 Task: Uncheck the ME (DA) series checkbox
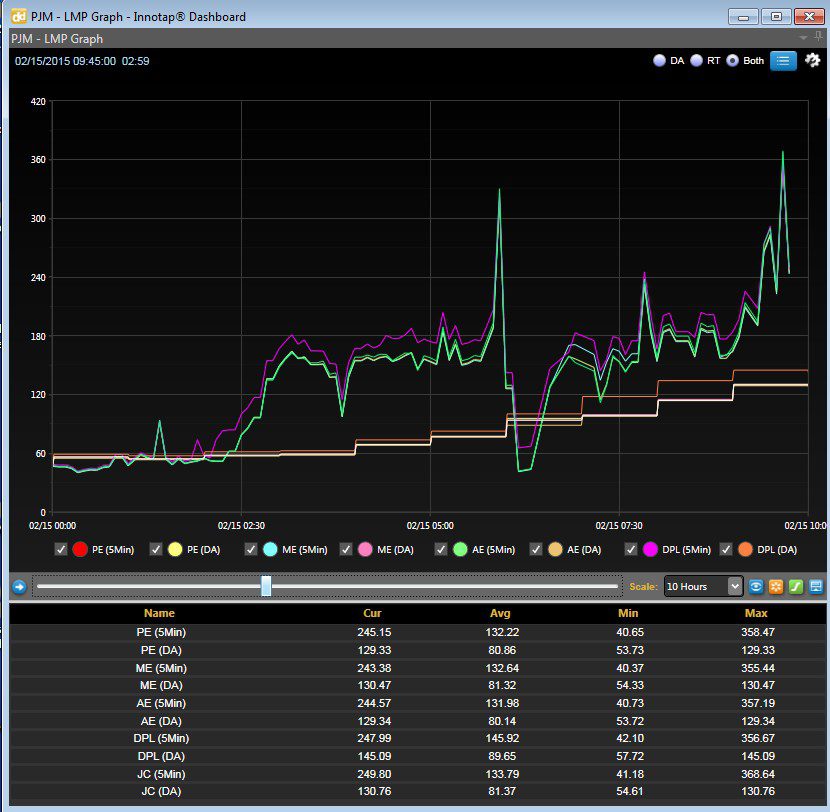tap(346, 549)
